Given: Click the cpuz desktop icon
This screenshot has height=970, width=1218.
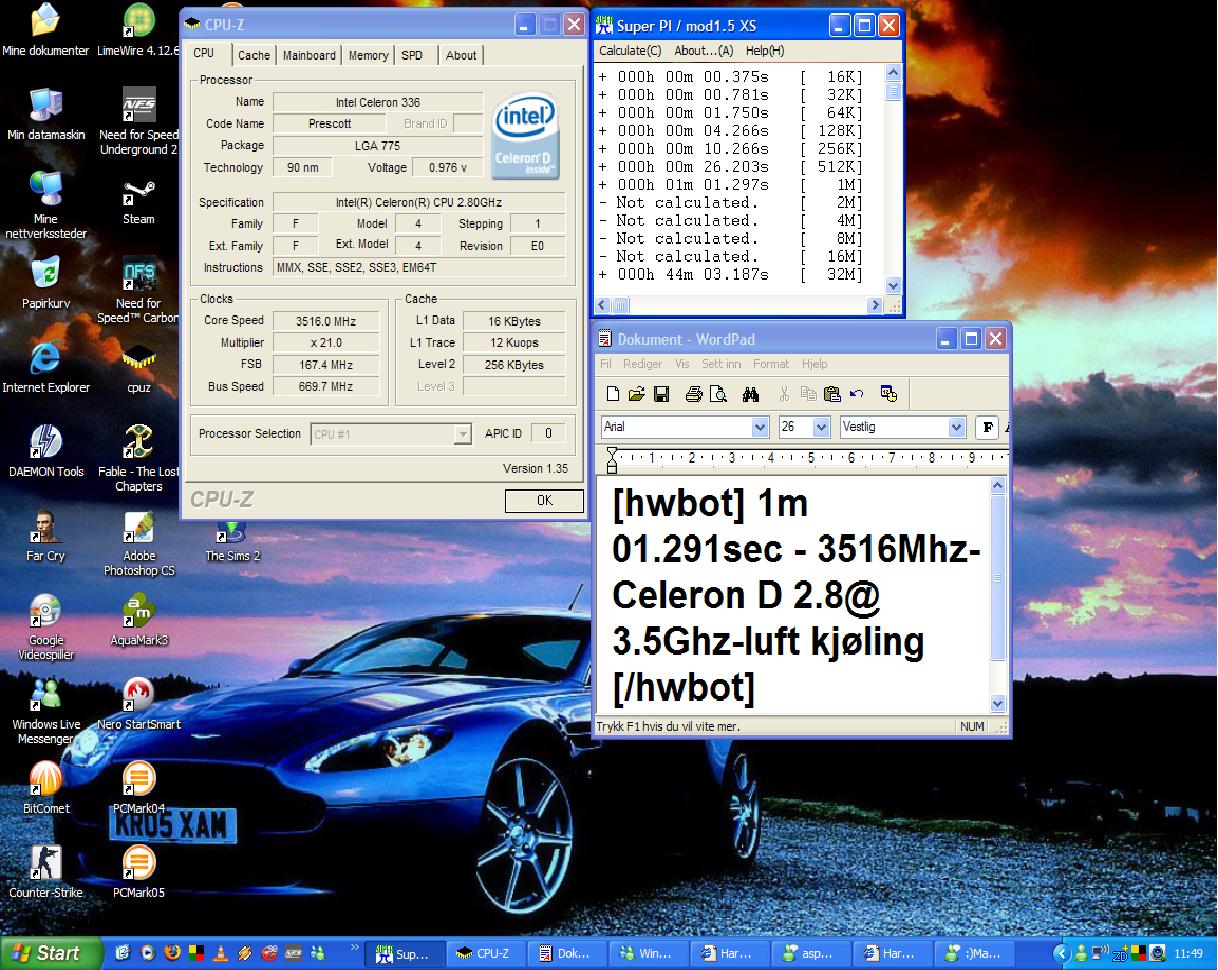Looking at the screenshot, I should [x=138, y=367].
